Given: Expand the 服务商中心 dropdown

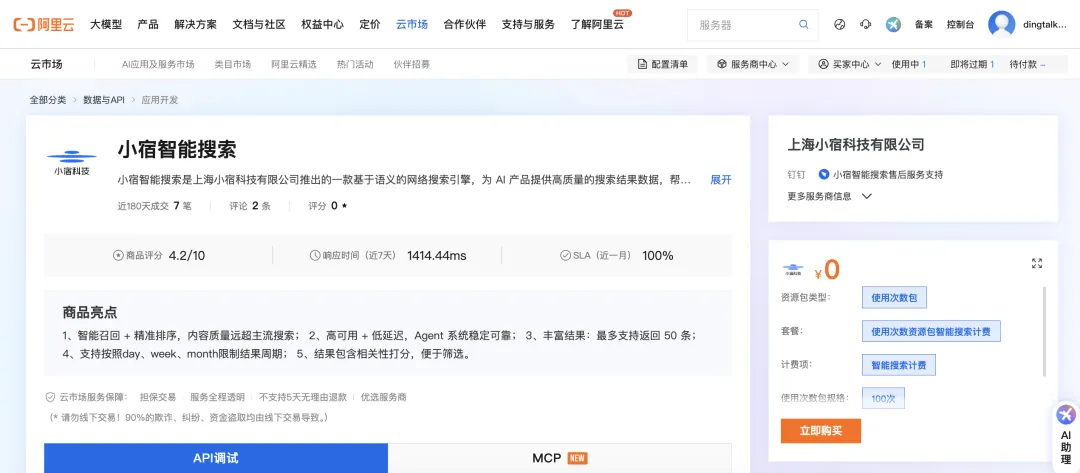Looking at the screenshot, I should (785, 64).
